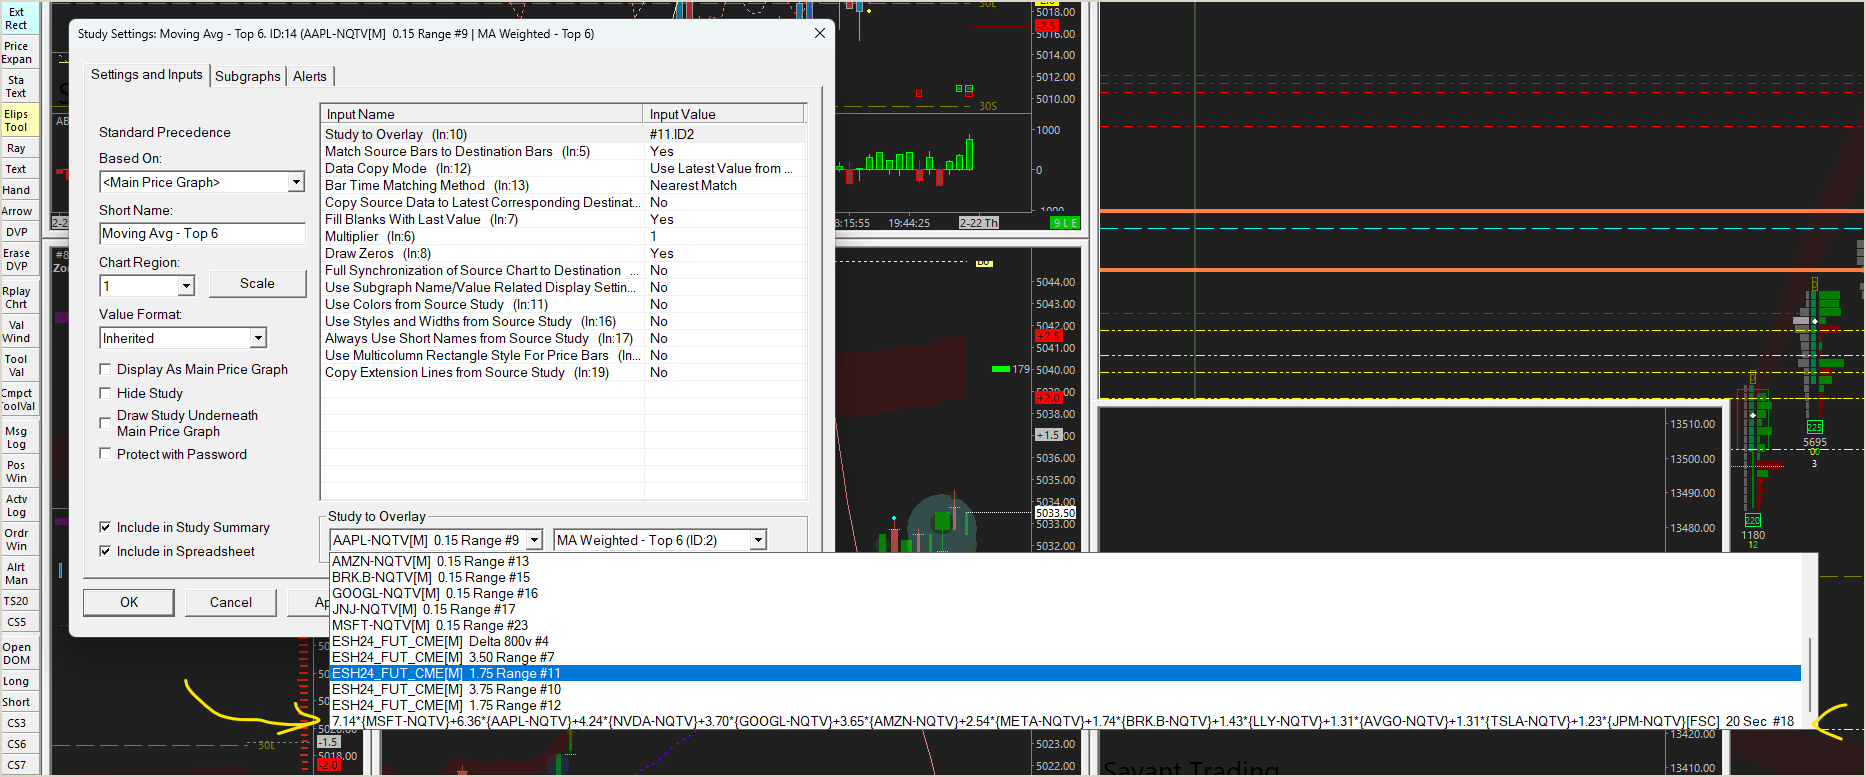Open the Alert Manager toolbar button
Viewport: 1866px width, 777px height.
click(17, 574)
